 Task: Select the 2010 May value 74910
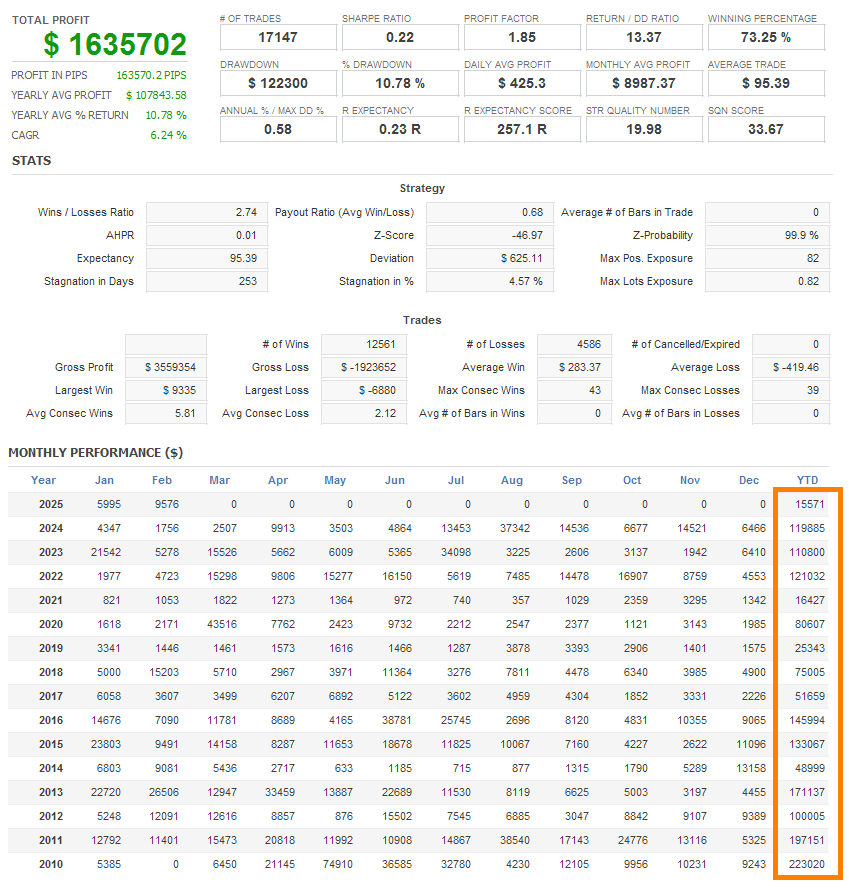tap(338, 864)
